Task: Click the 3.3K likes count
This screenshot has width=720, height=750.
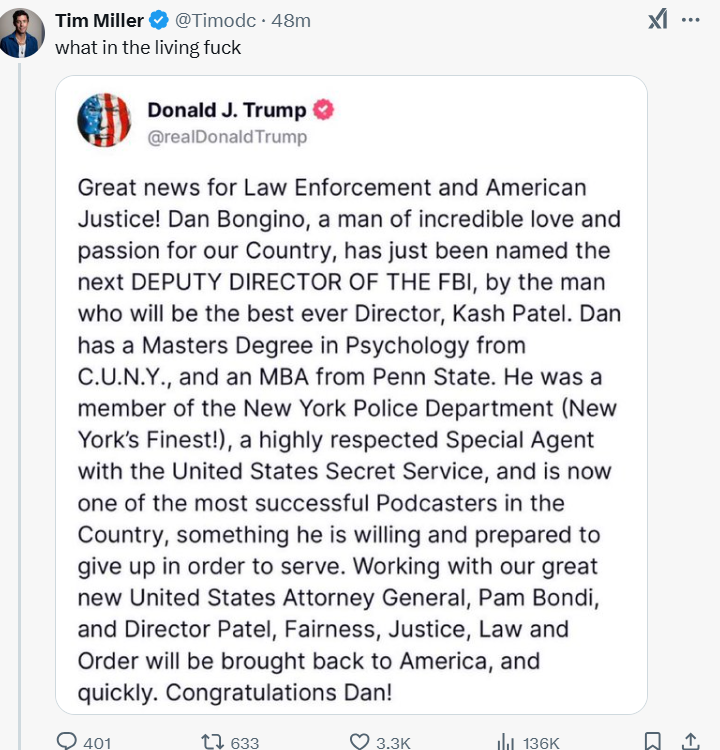Action: click(393, 742)
